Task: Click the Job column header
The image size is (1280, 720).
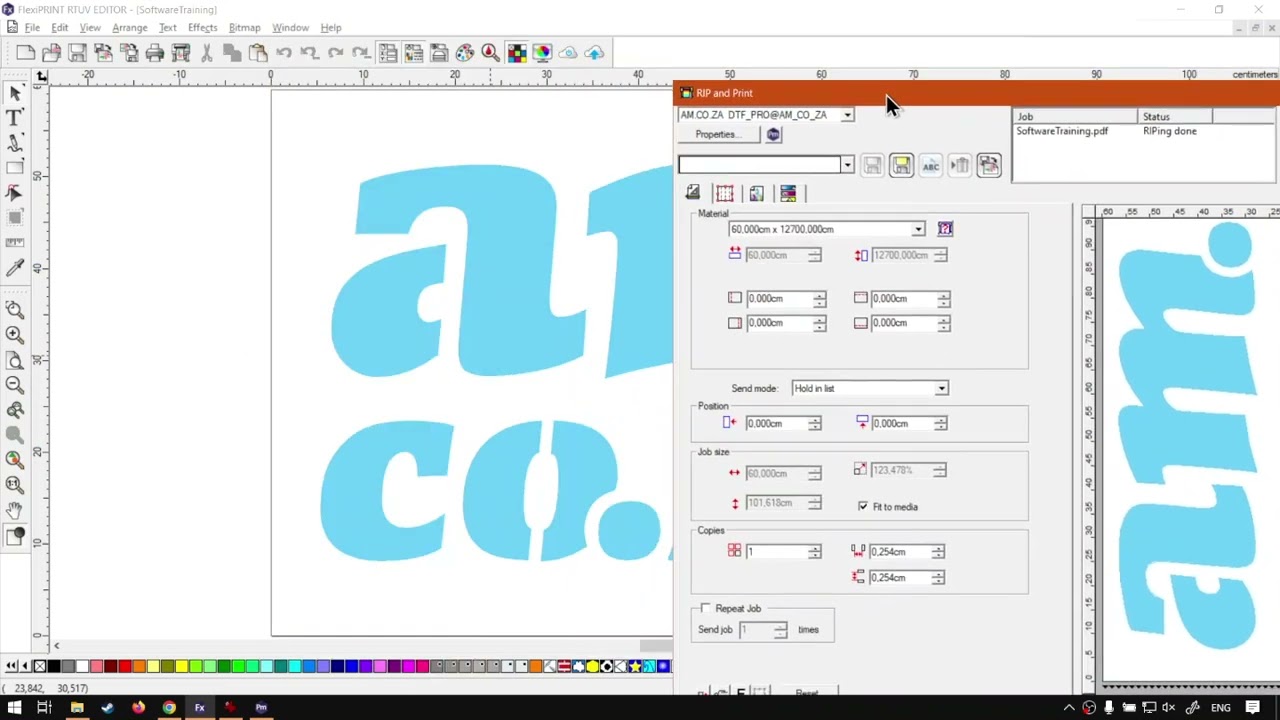Action: tap(1076, 117)
